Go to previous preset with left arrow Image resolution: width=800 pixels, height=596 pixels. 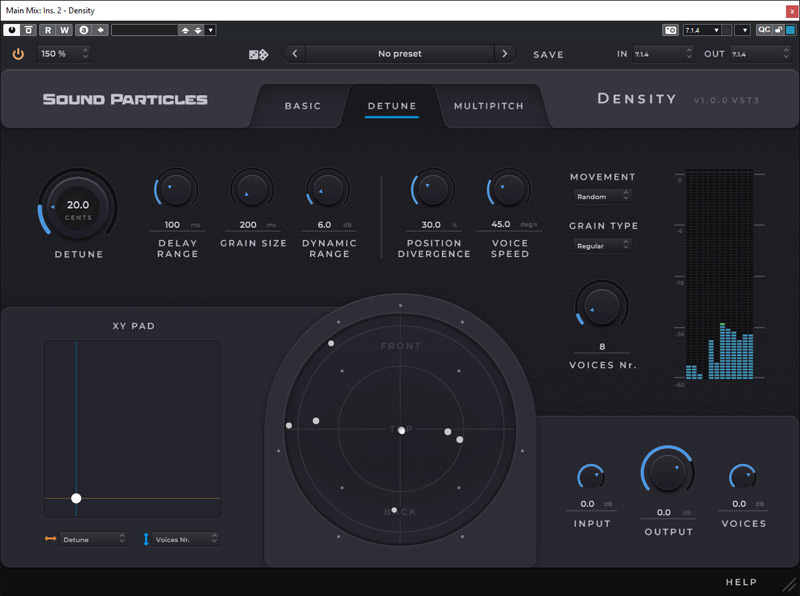[x=295, y=54]
